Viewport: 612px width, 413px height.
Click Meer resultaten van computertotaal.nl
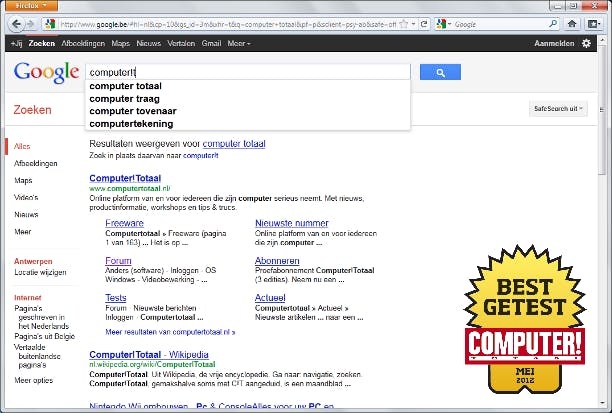tap(170, 332)
